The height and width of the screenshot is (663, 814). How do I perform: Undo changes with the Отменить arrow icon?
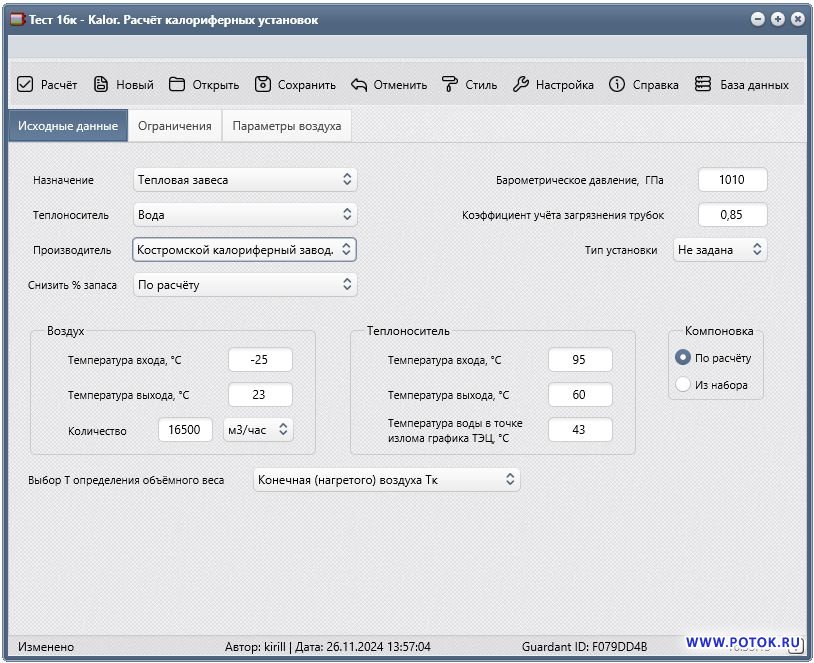pyautogui.click(x=359, y=85)
